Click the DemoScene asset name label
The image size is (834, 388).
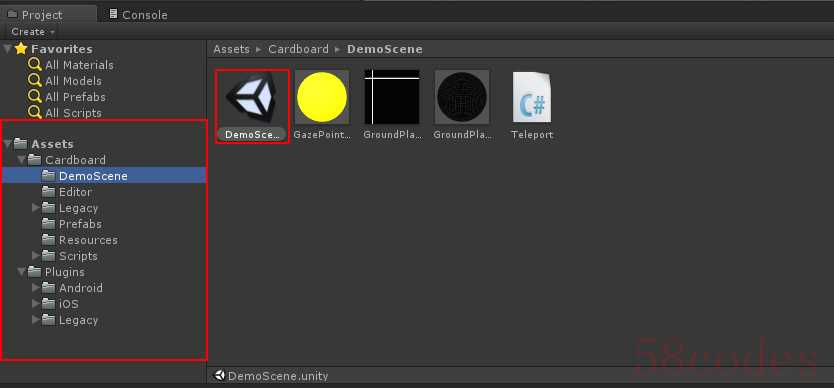[252, 135]
